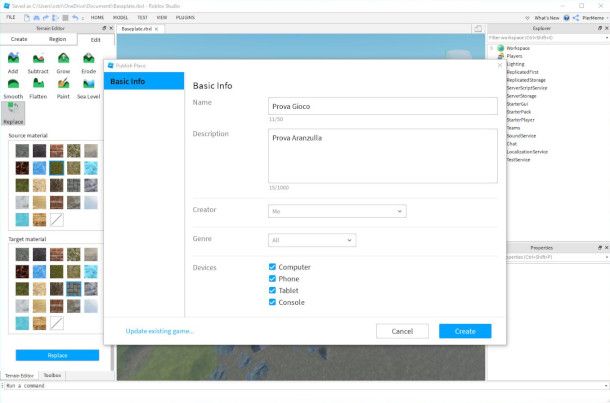Select the Replace terrain tool icon

point(13,113)
